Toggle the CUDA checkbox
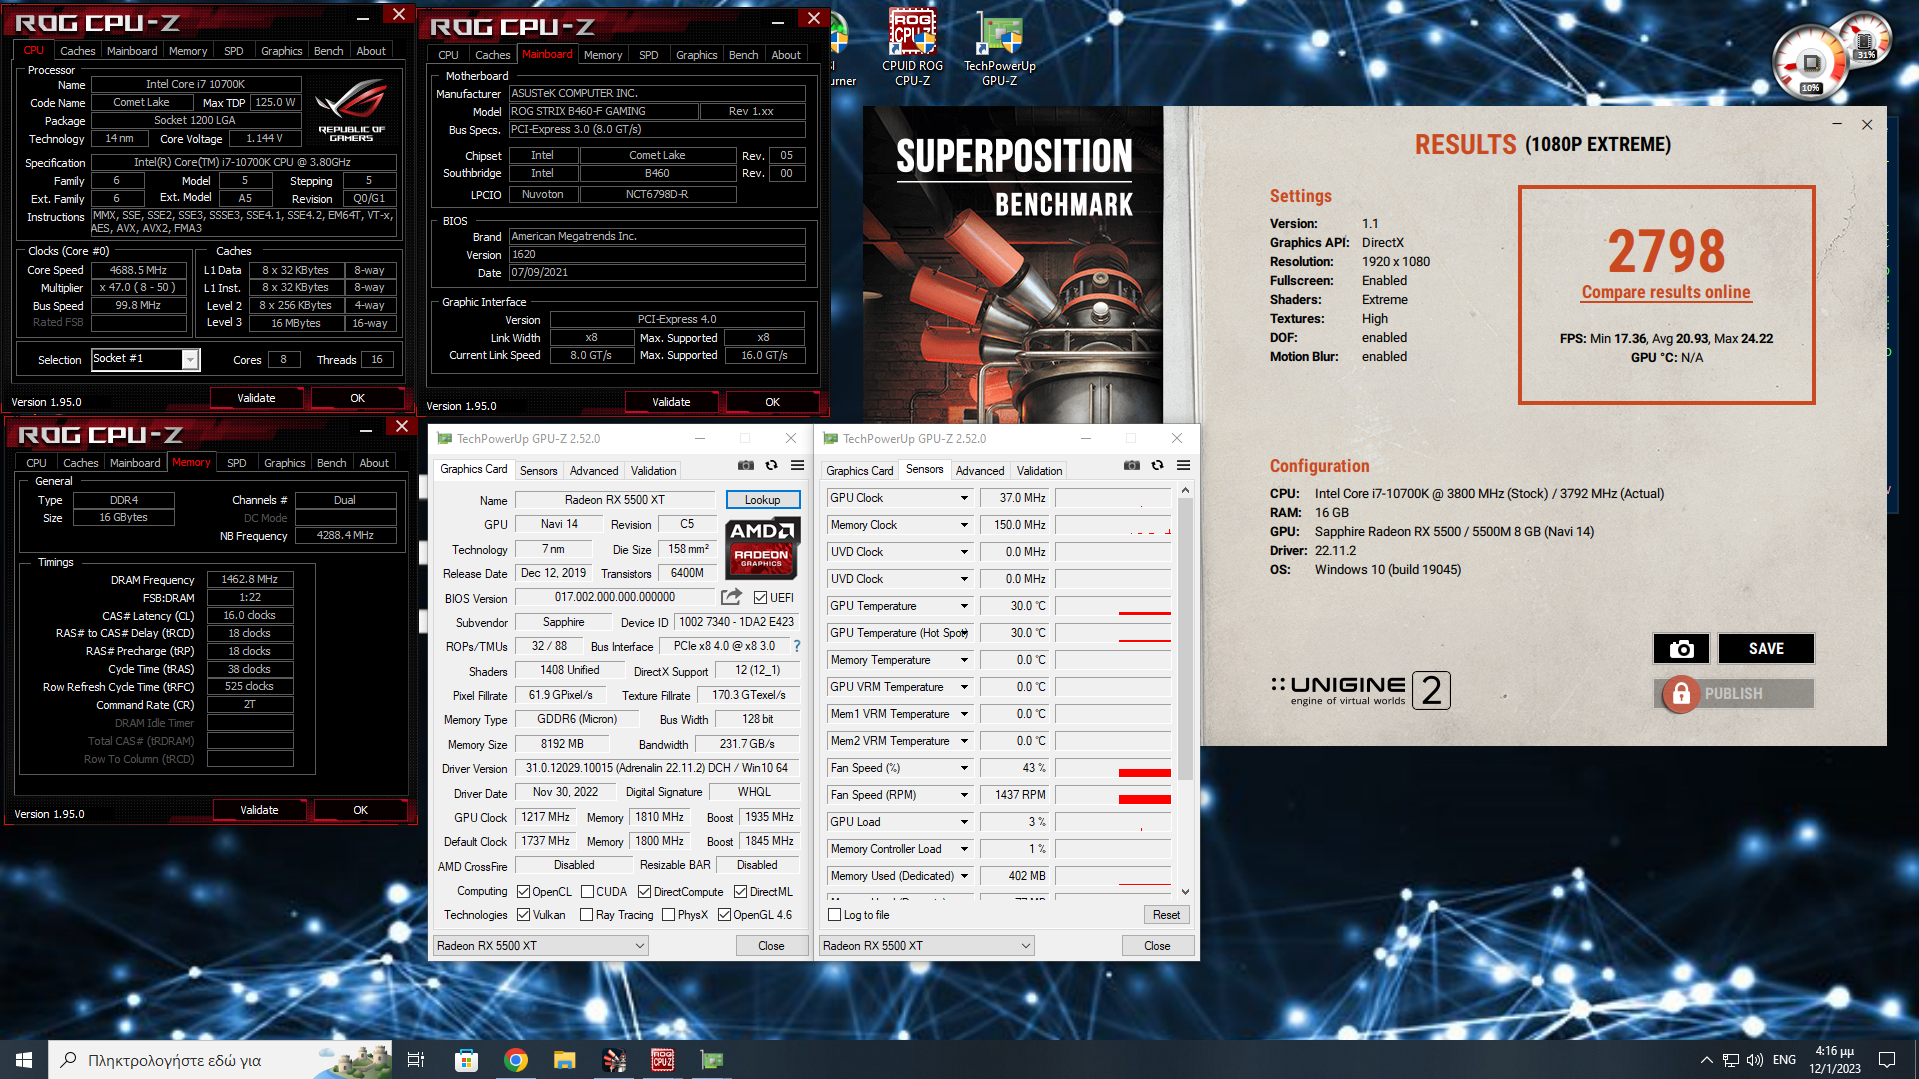The height and width of the screenshot is (1079, 1919). point(587,892)
